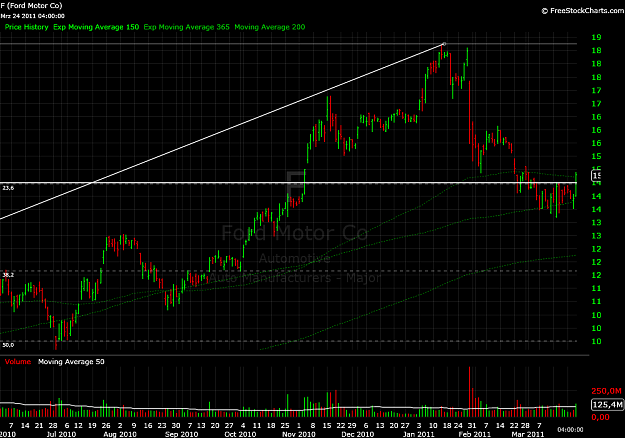Click the Feb 2011 time axis label

tap(474, 434)
